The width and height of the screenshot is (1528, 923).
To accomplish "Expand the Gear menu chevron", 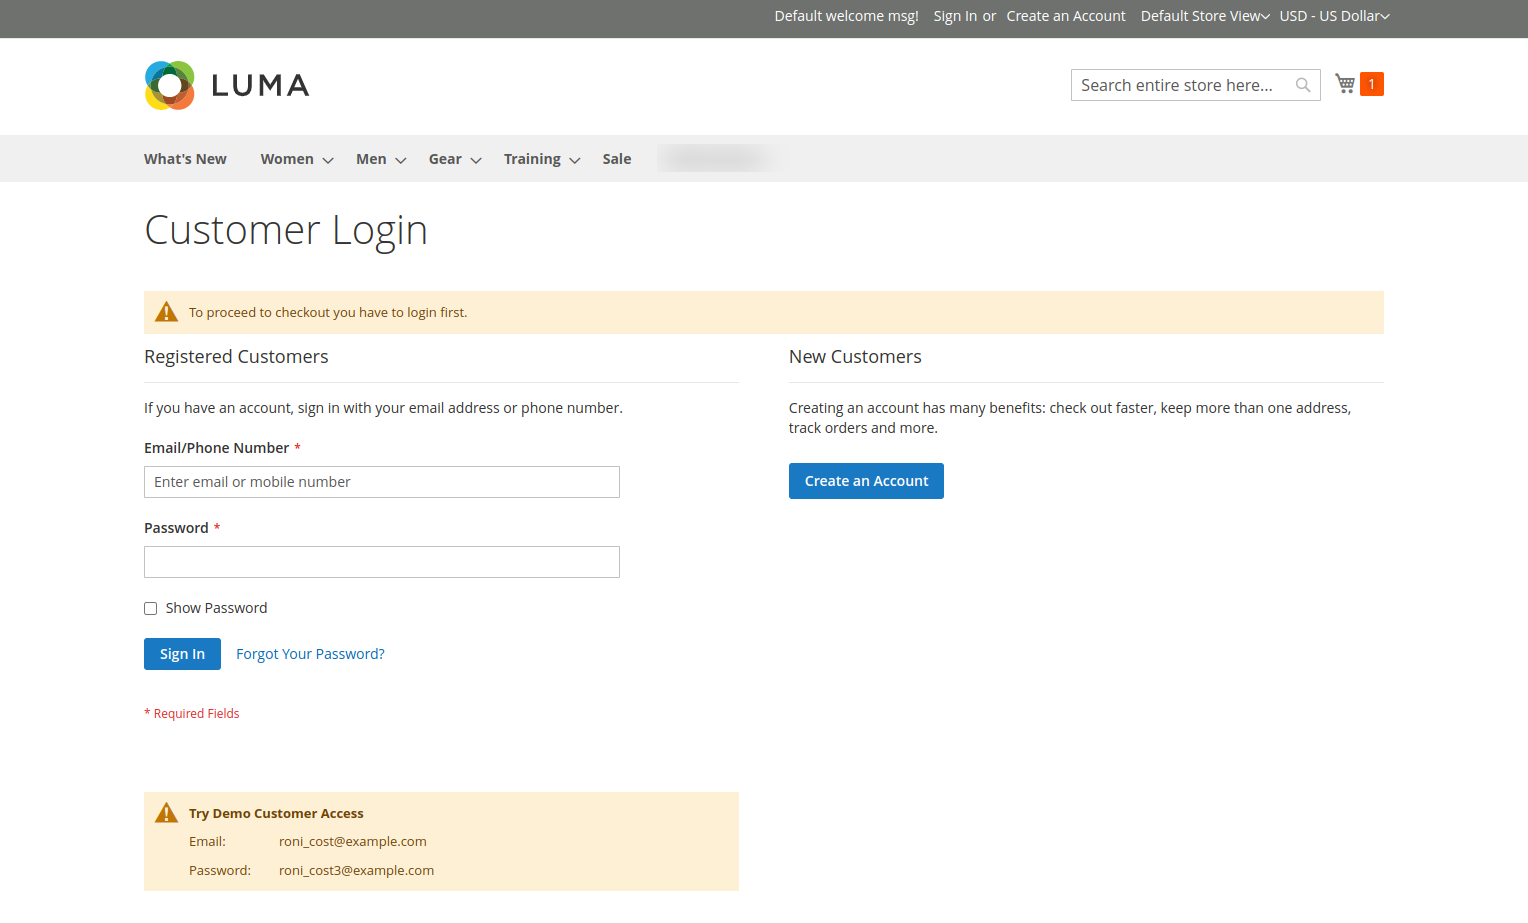I will click(476, 160).
